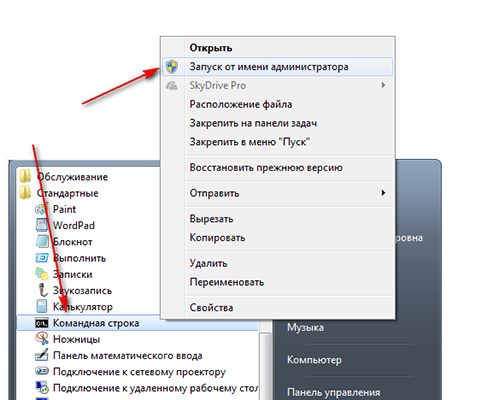Image resolution: width=487 pixels, height=400 pixels.
Task: Click the Звукозапись label
Action: click(82, 291)
